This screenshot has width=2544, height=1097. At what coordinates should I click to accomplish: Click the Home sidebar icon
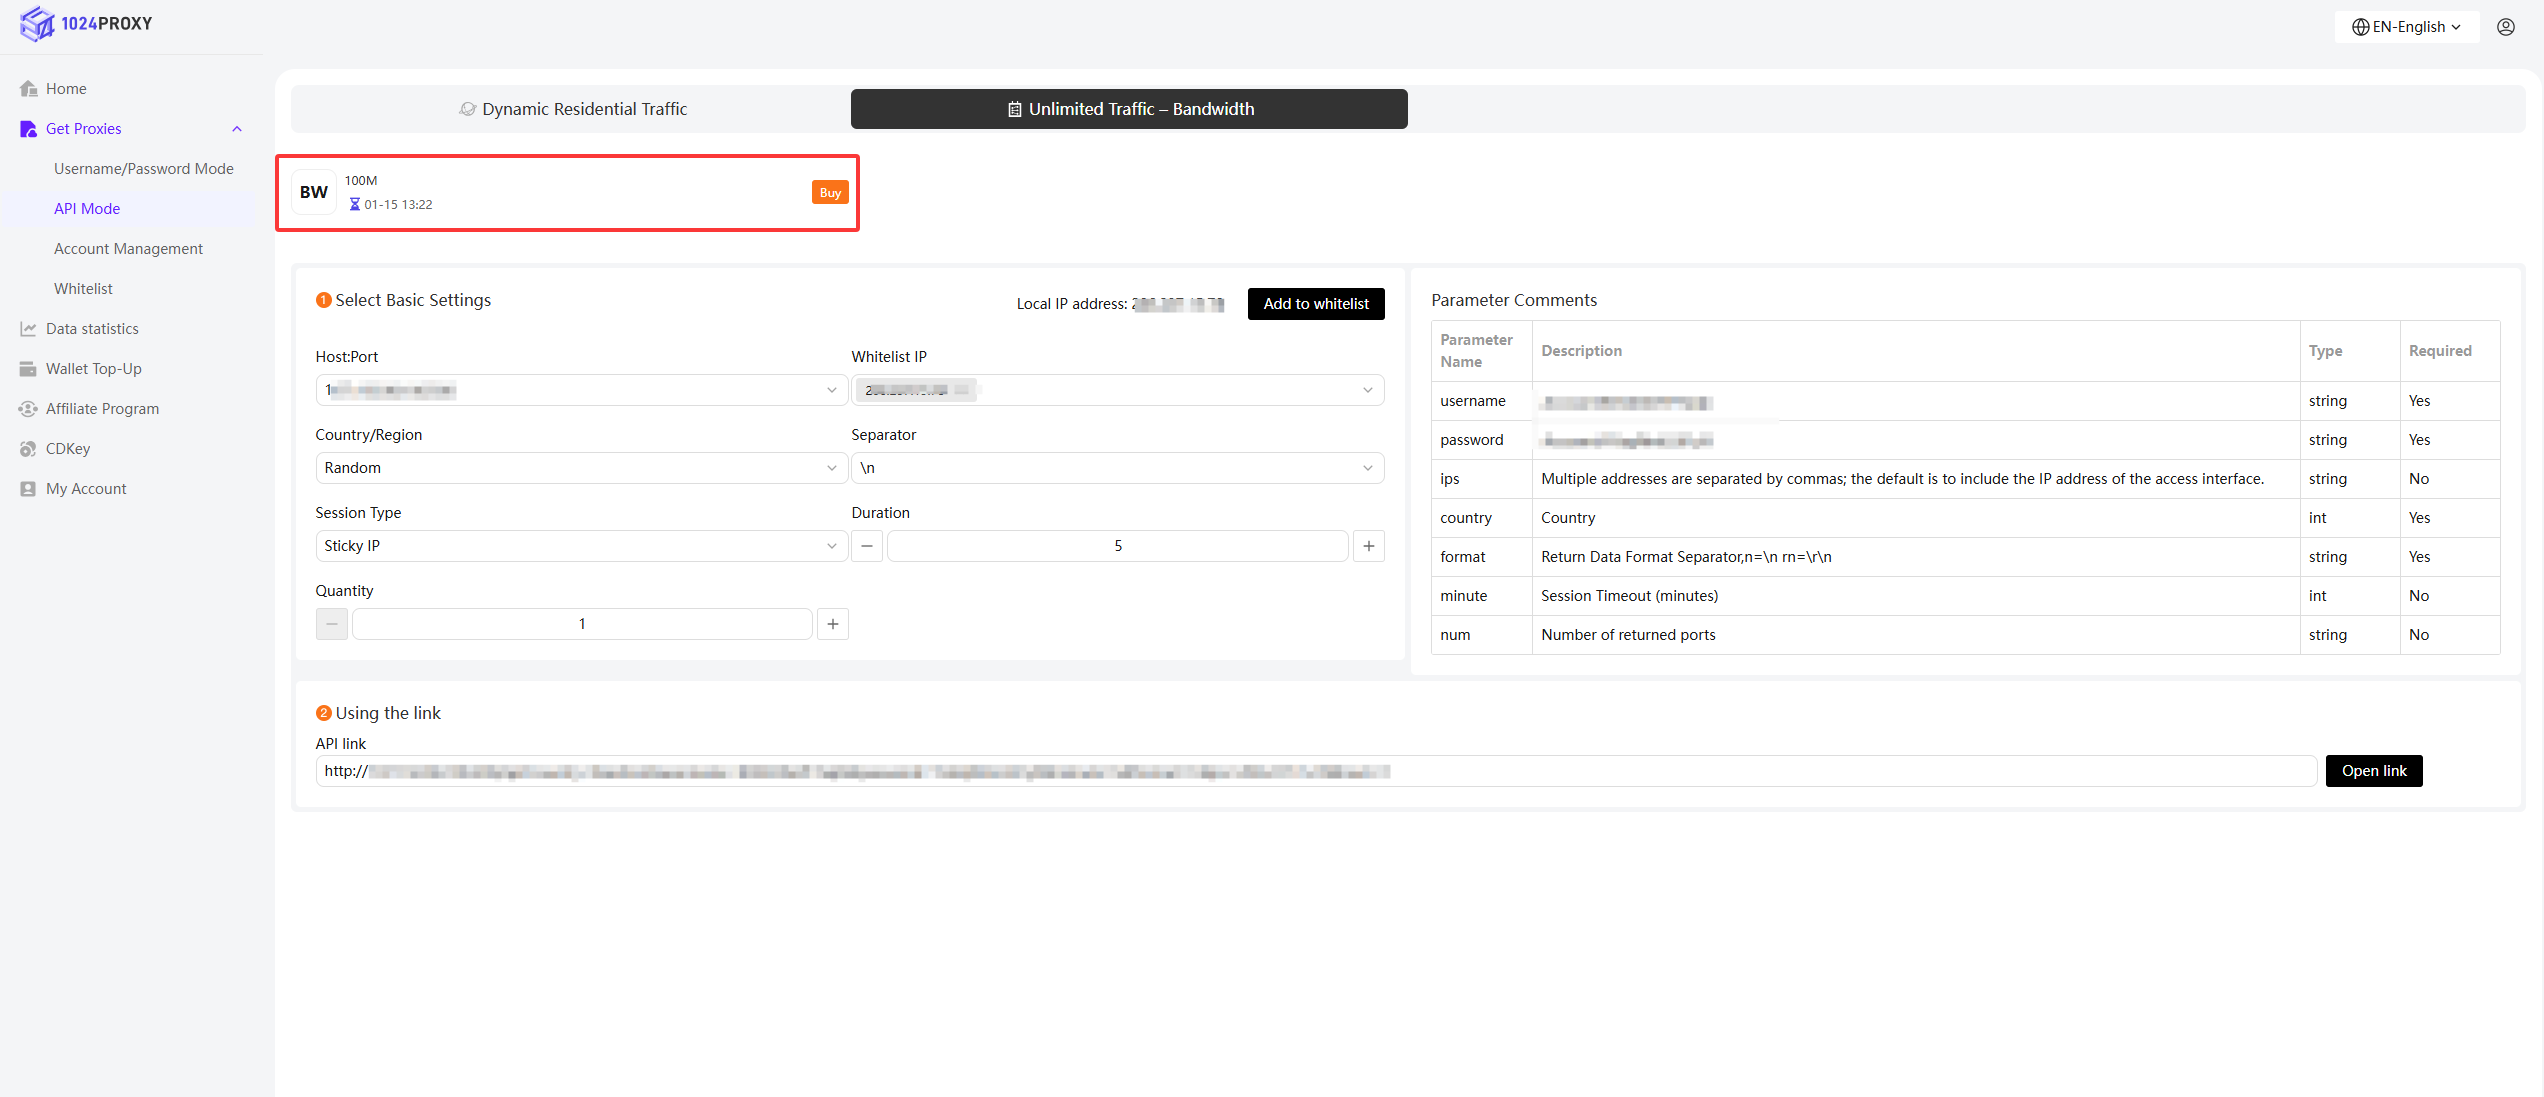pyautogui.click(x=28, y=89)
